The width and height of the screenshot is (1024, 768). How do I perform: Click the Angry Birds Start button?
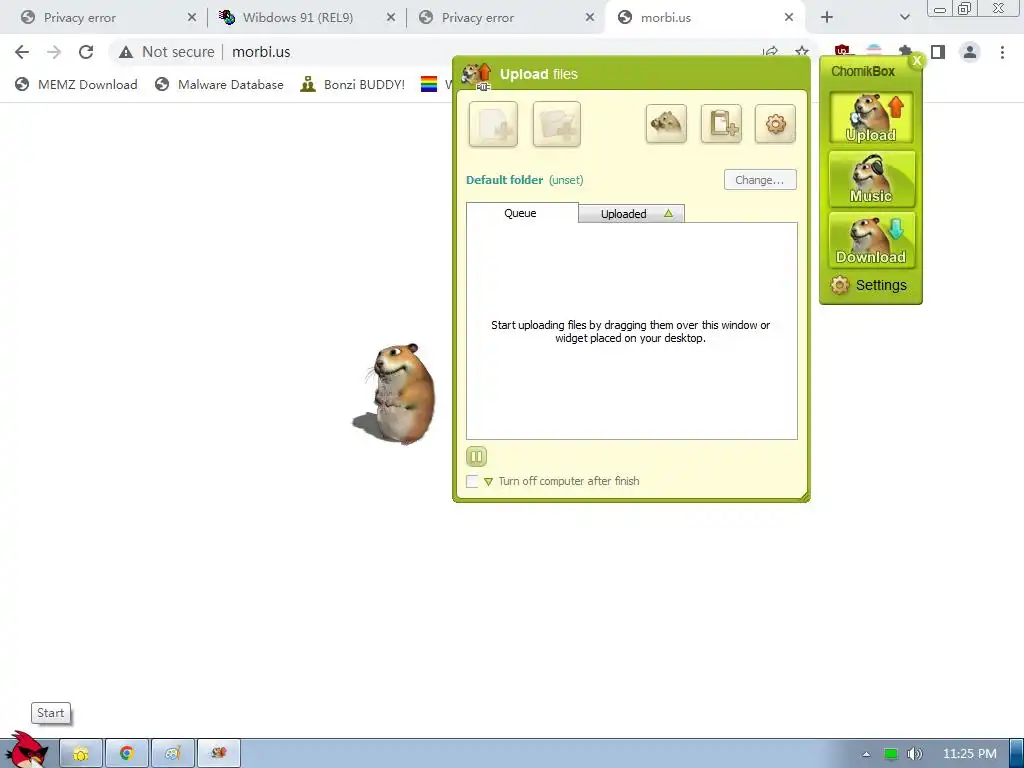click(28, 751)
